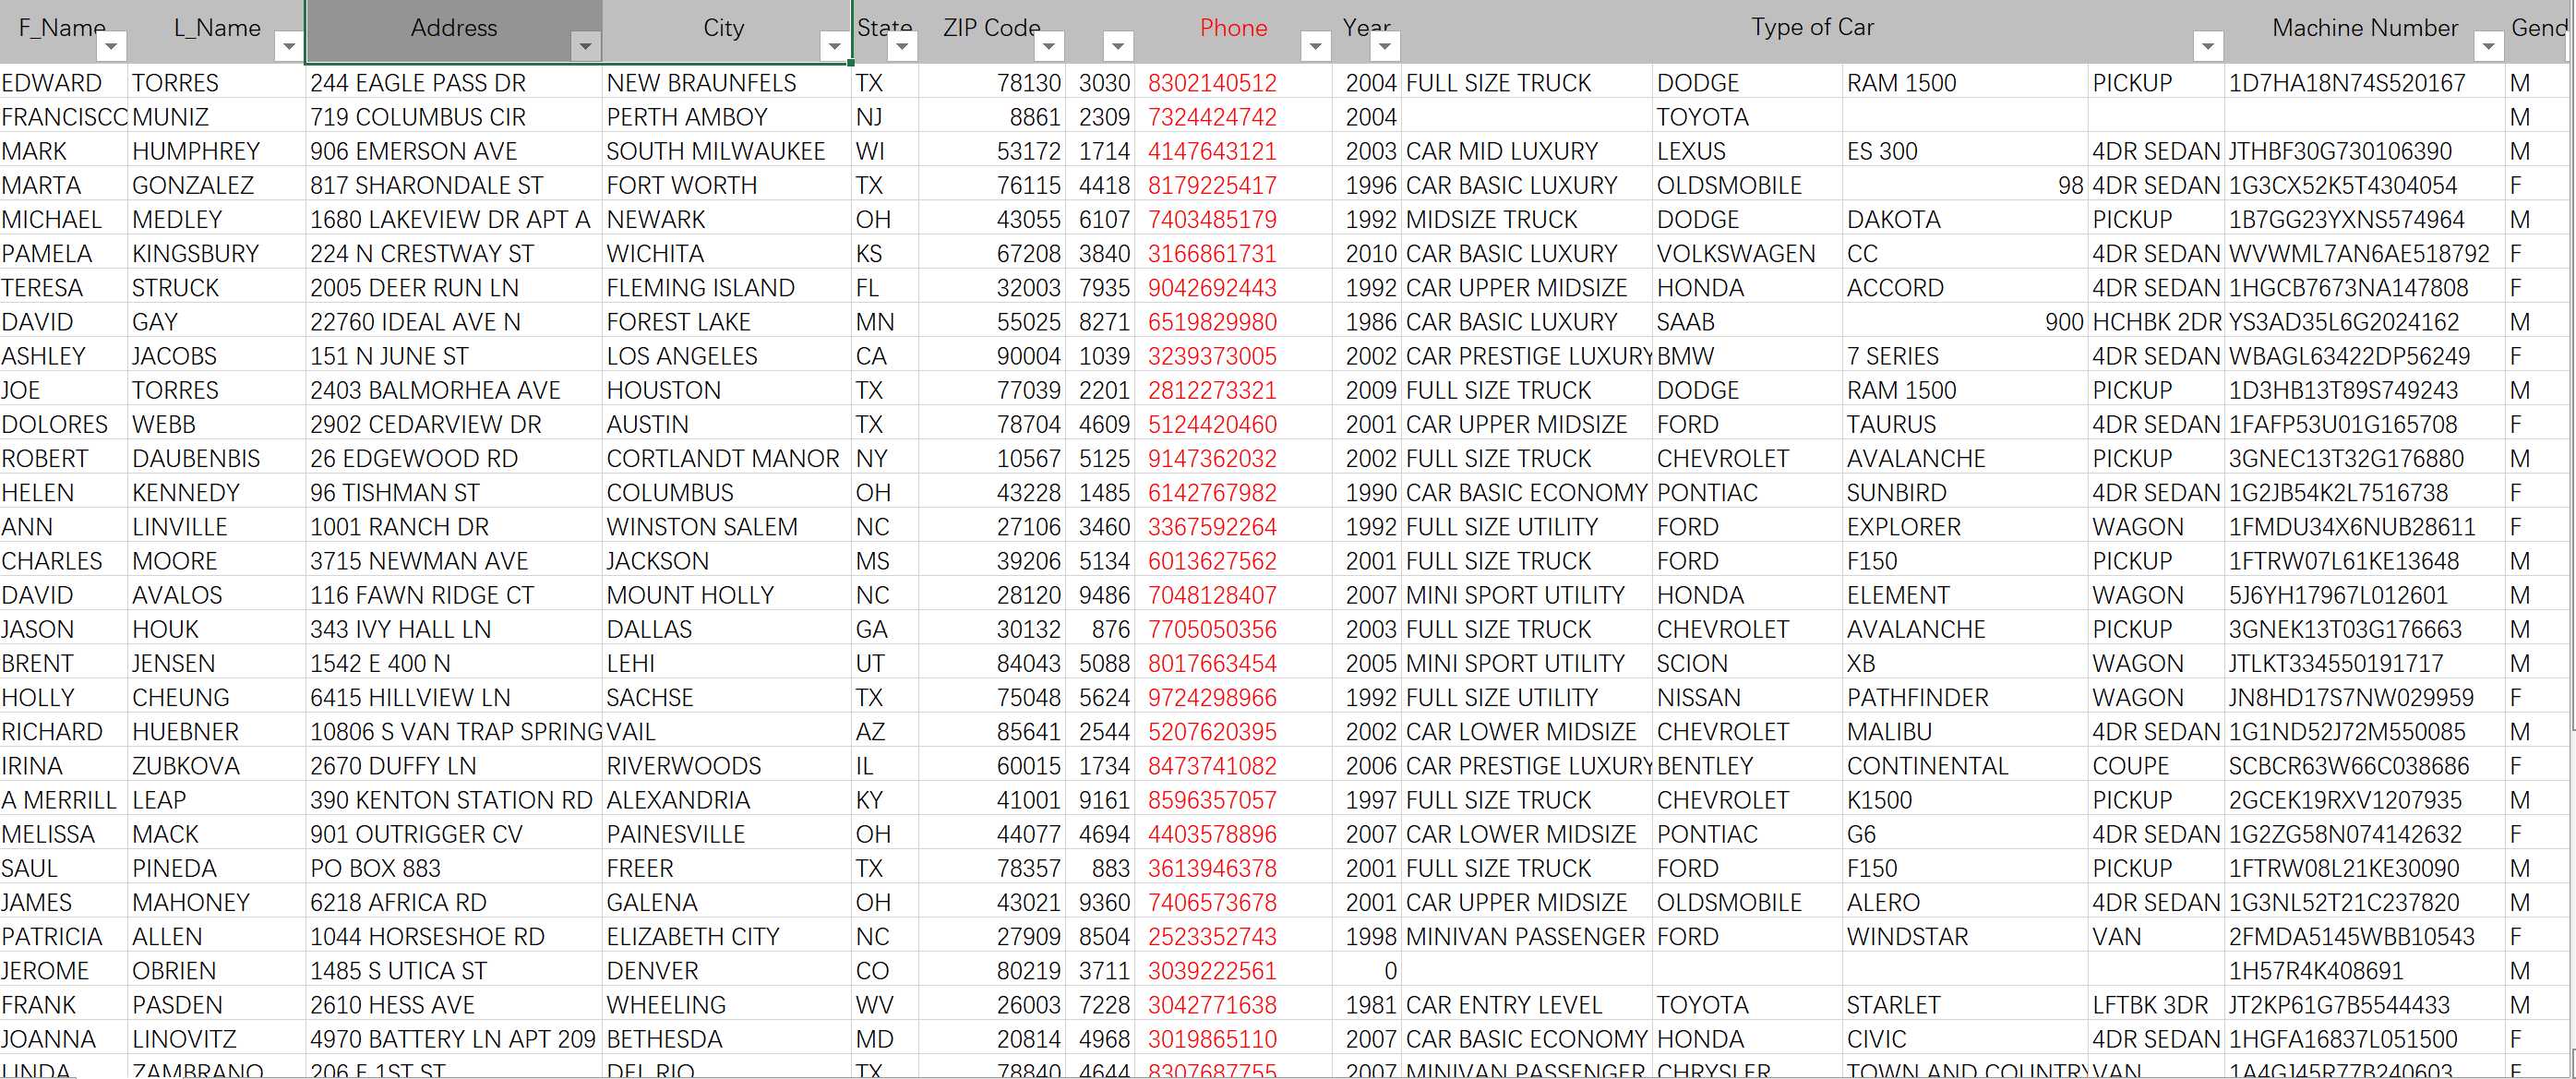This screenshot has height=1079, width=2576.
Task: Select the first name A MERRILL
Action: (64, 800)
